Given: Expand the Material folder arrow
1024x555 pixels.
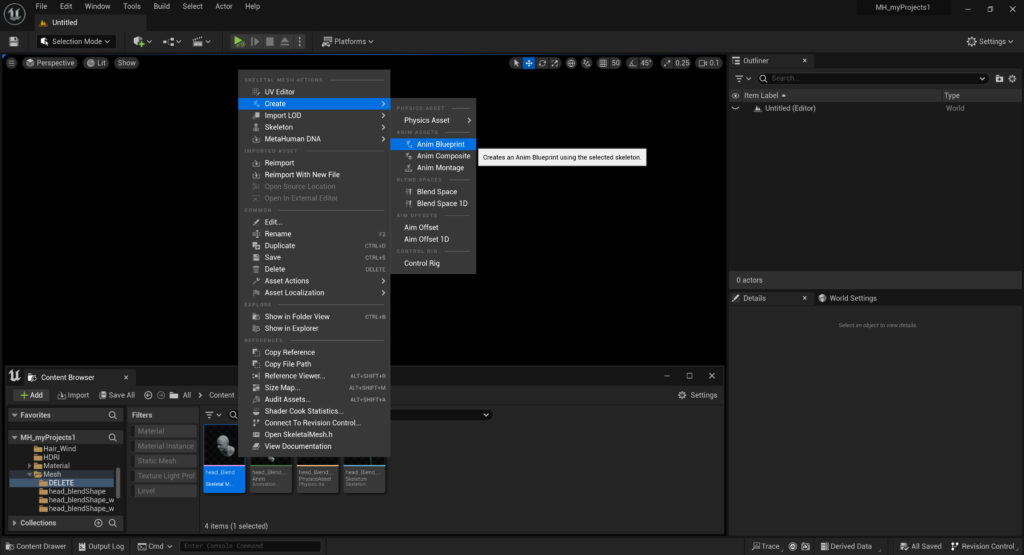Looking at the screenshot, I should point(29,466).
